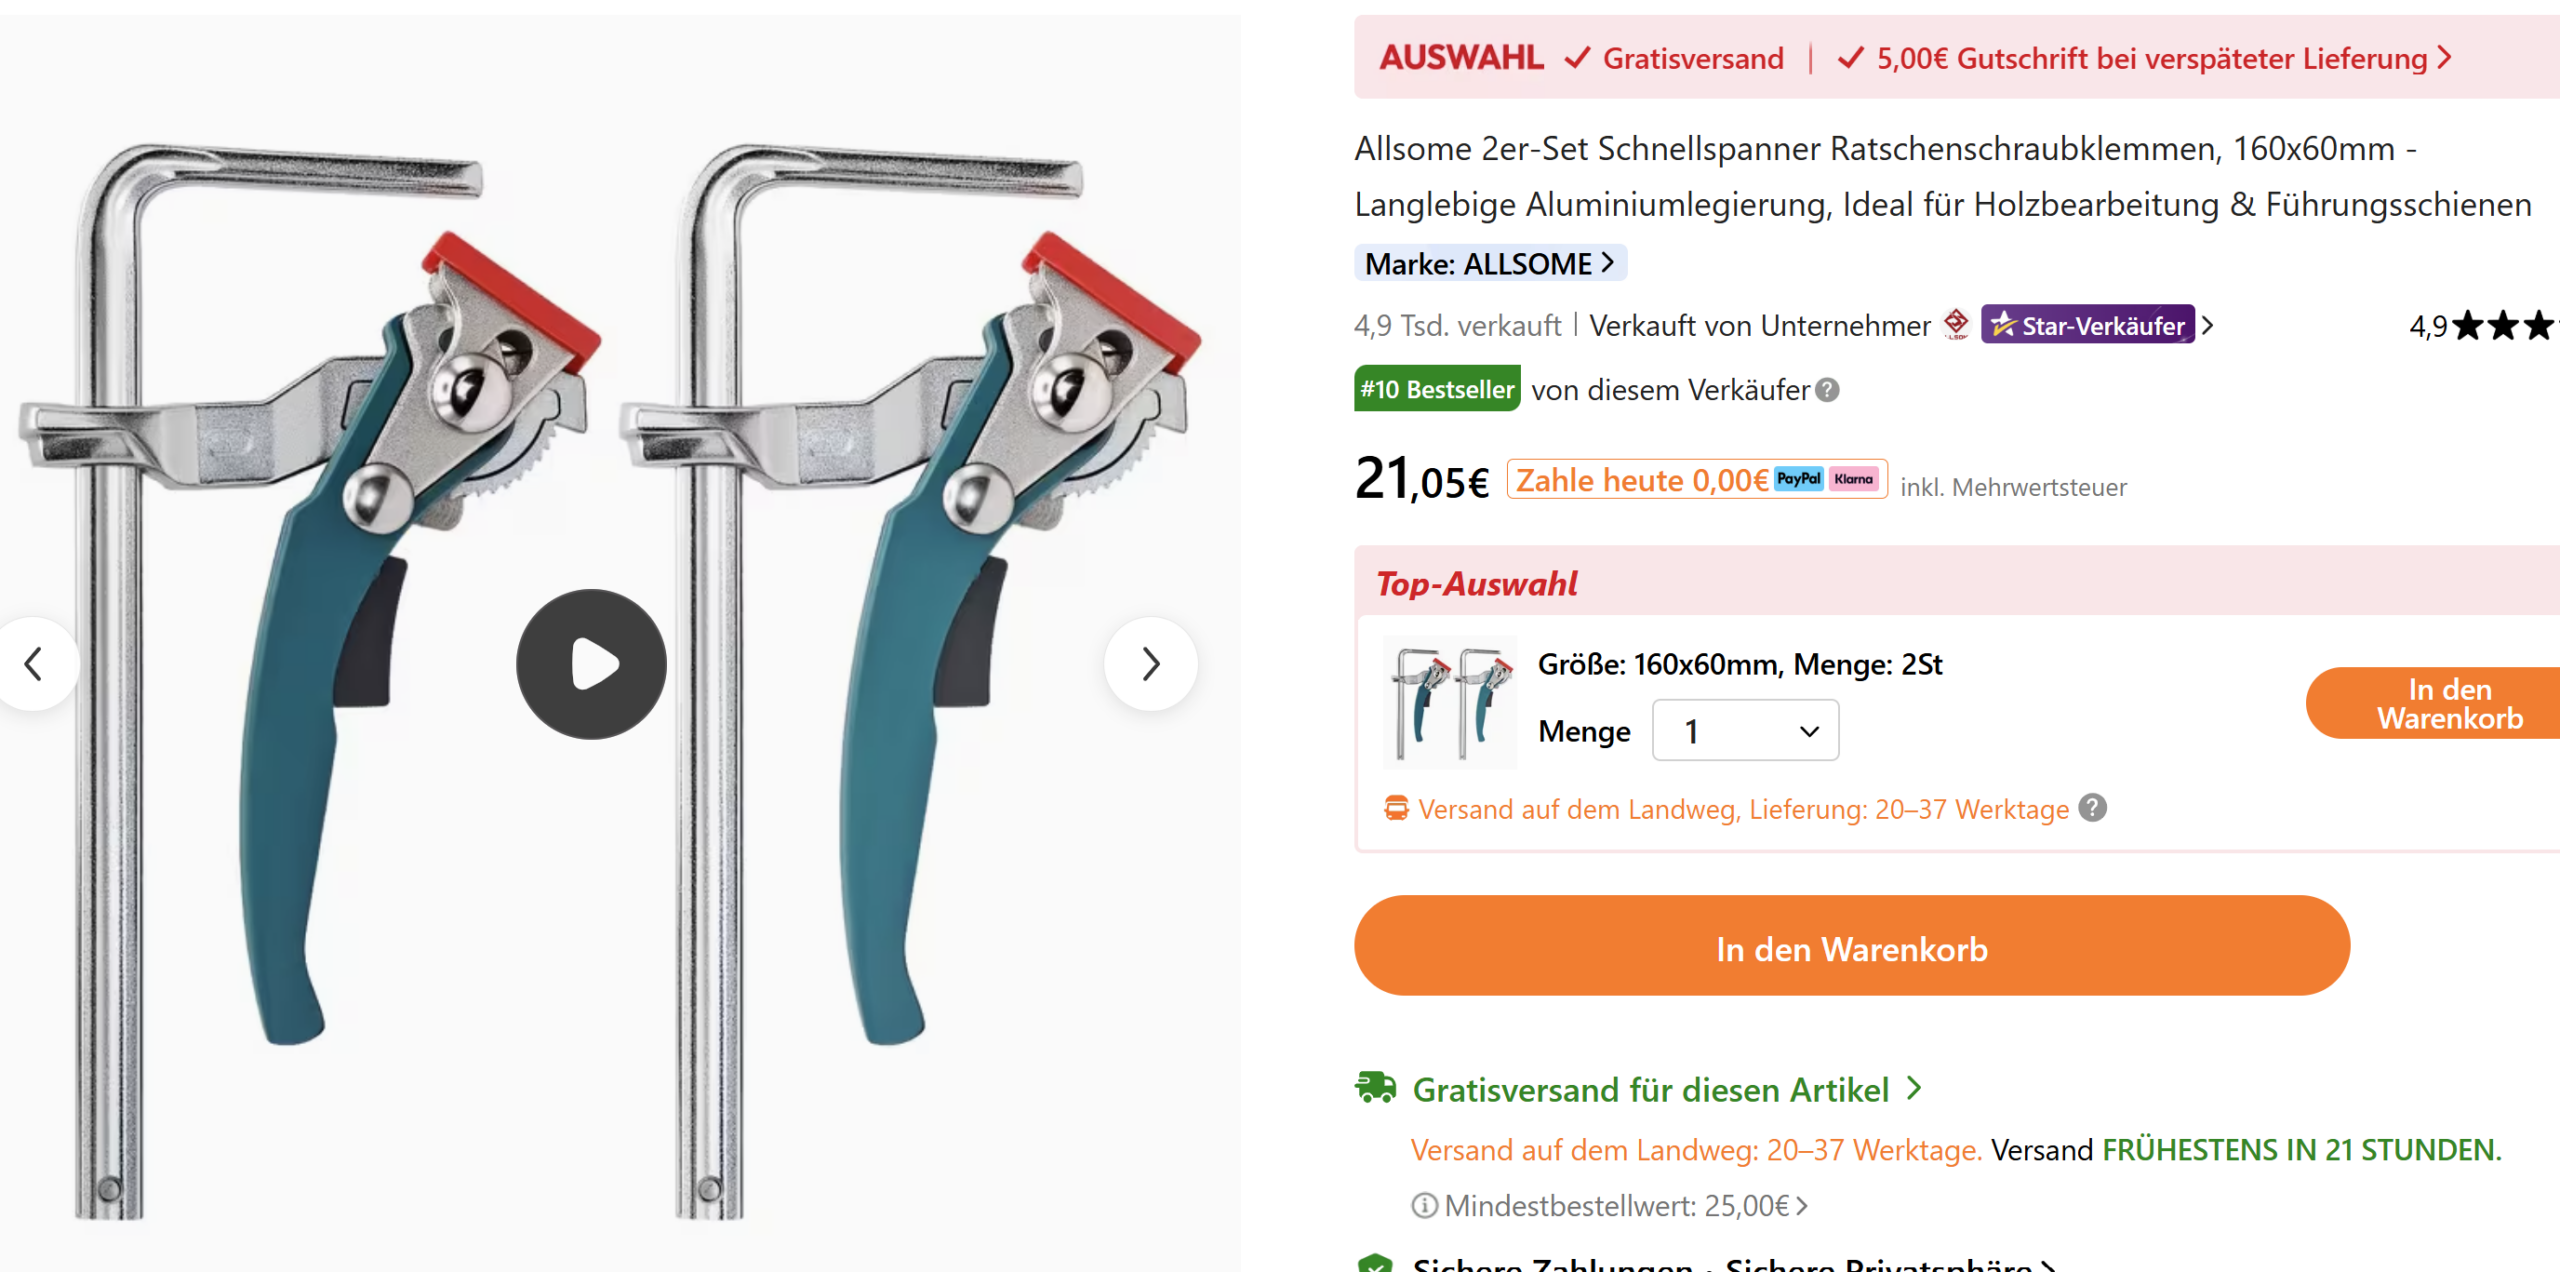The height and width of the screenshot is (1272, 2560).
Task: Click the #10 Bestseller badge
Action: (1437, 389)
